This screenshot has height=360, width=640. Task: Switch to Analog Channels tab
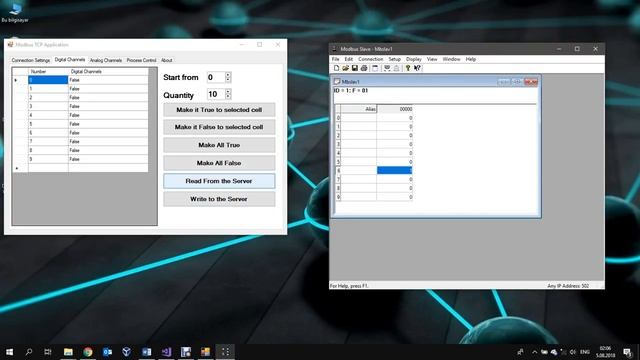click(106, 60)
